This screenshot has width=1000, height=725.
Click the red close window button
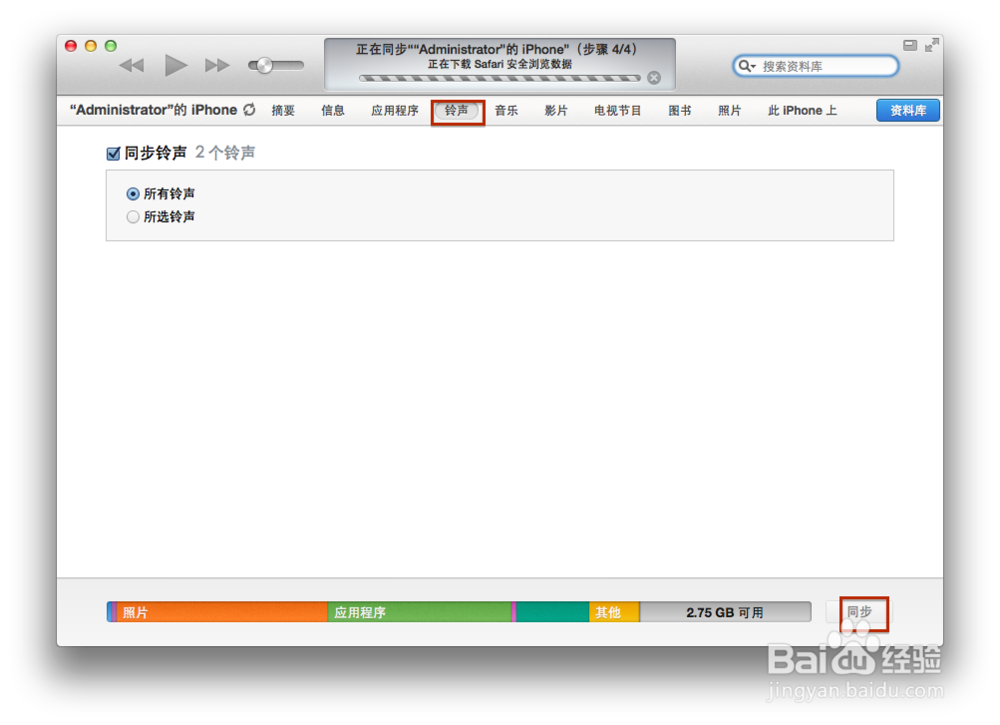[x=71, y=46]
